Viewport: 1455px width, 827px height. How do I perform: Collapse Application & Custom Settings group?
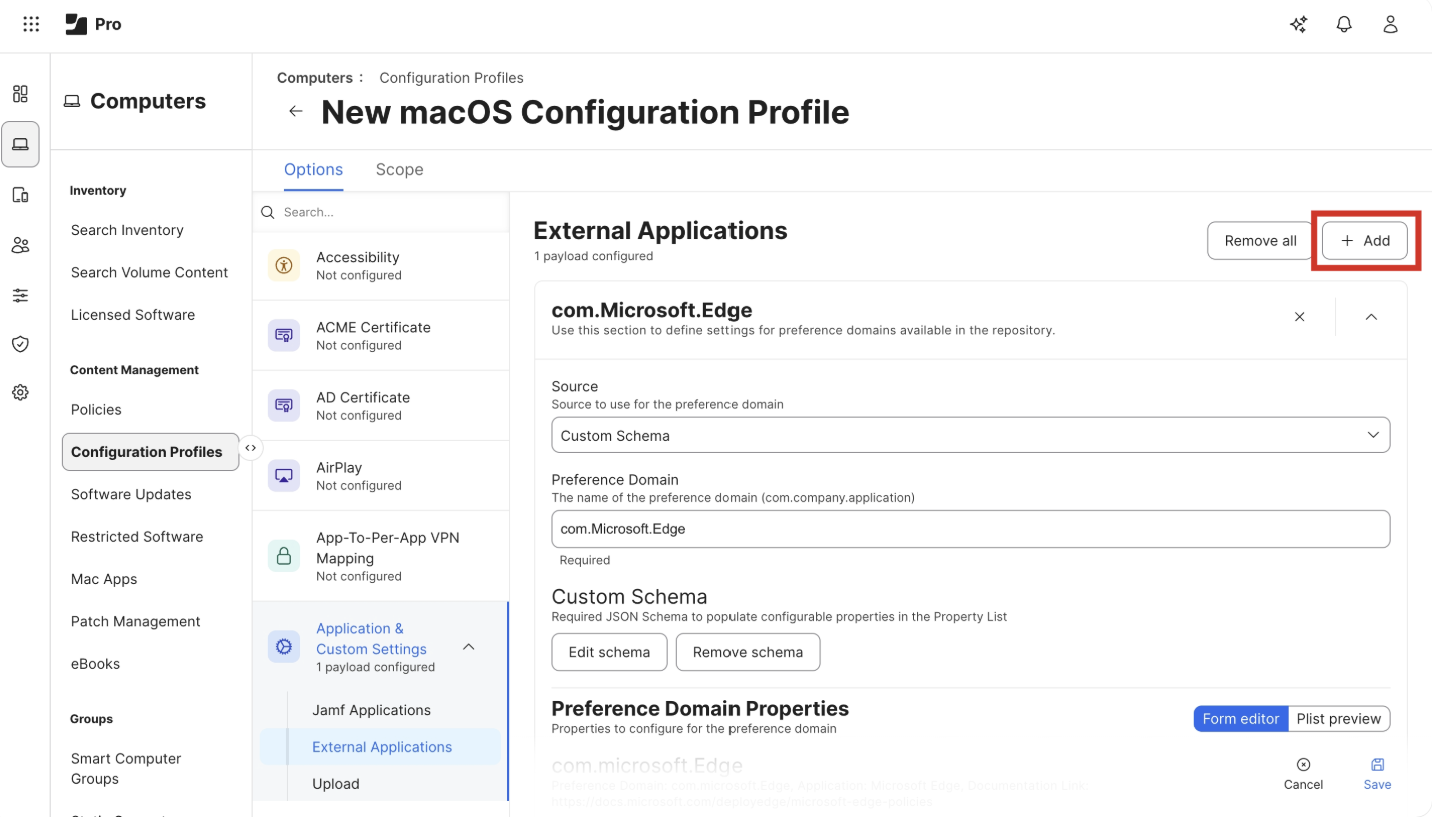469,647
